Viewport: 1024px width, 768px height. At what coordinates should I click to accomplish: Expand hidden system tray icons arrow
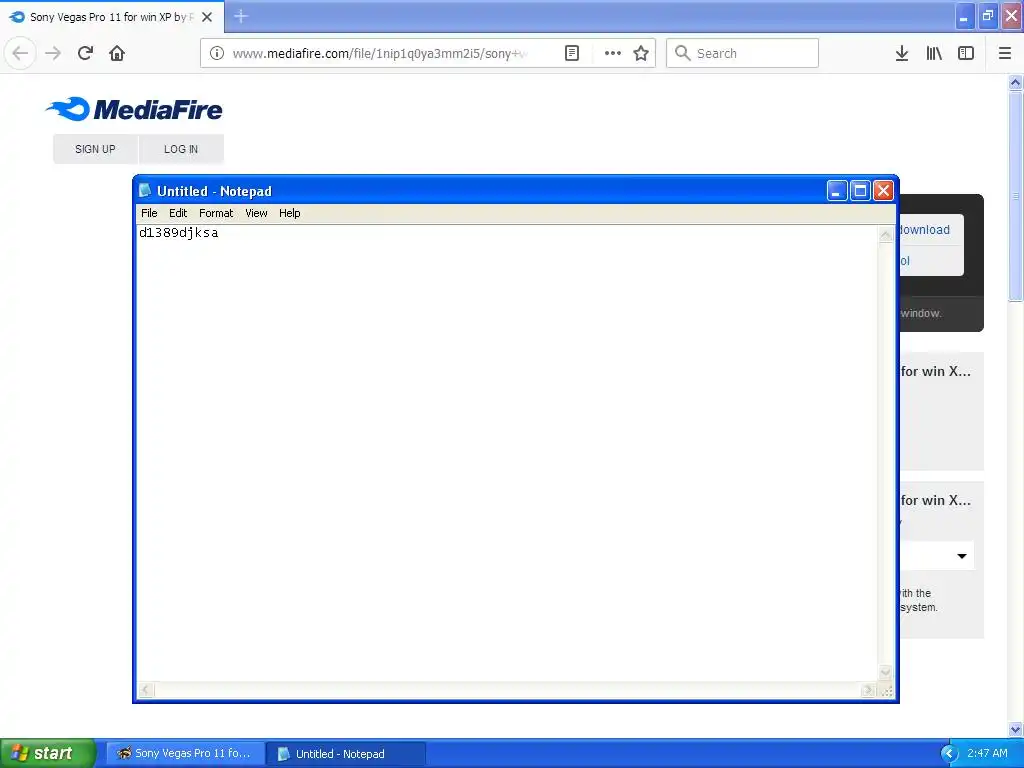tap(949, 754)
